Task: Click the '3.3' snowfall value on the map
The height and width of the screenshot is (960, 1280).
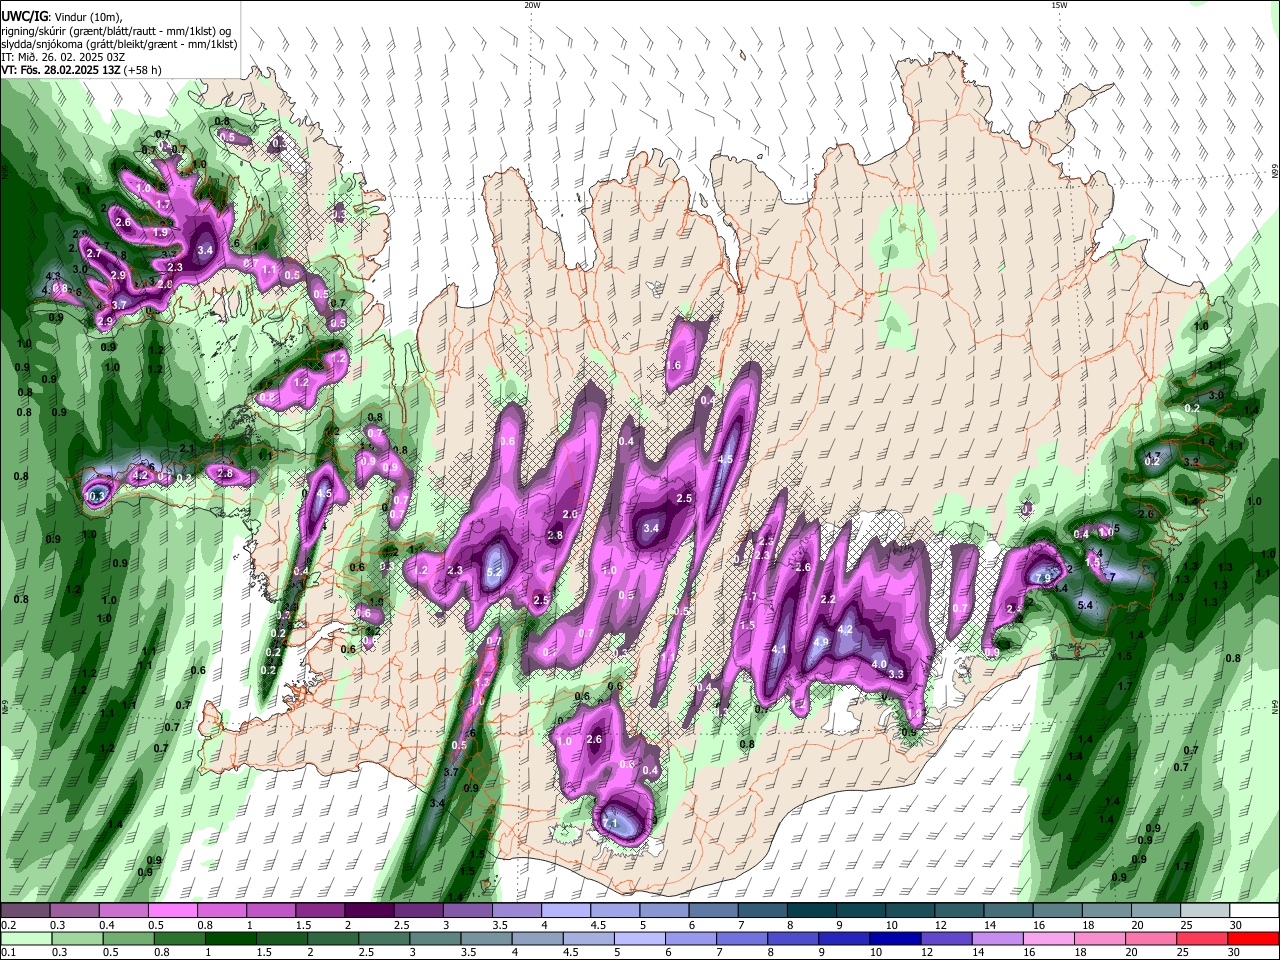Action: (896, 674)
